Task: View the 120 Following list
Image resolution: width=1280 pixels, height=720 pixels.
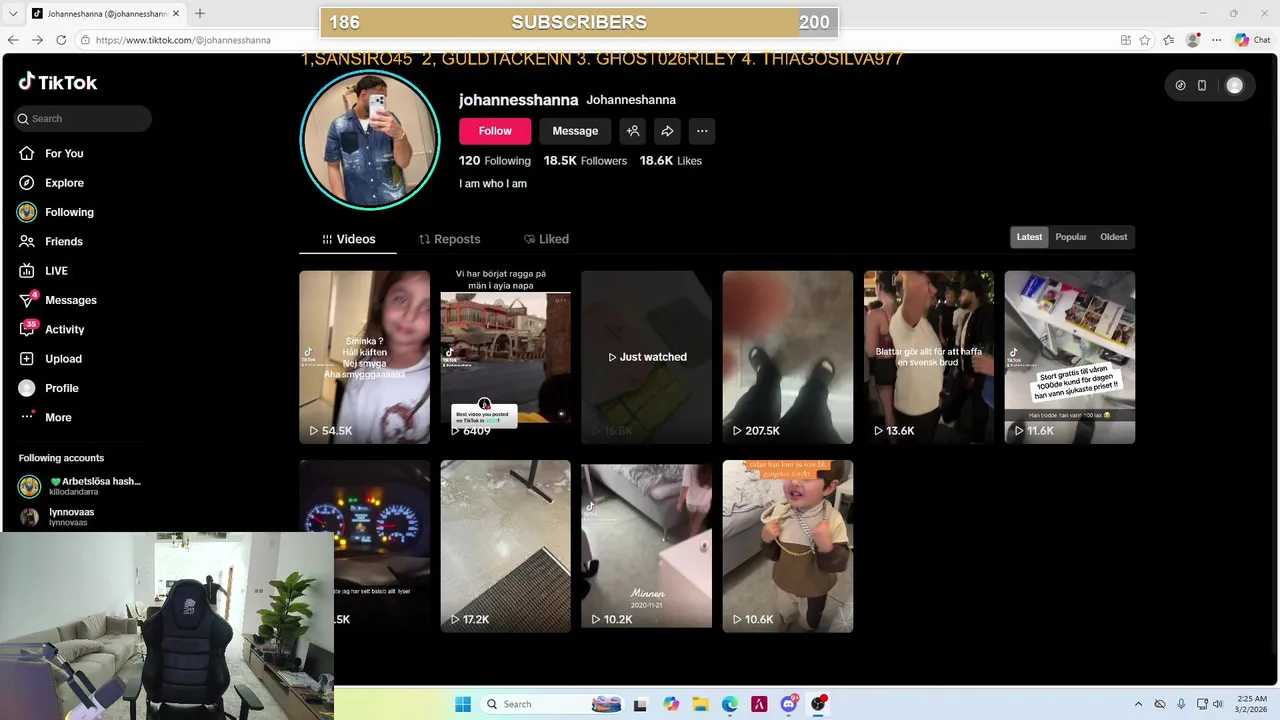Action: tap(495, 161)
